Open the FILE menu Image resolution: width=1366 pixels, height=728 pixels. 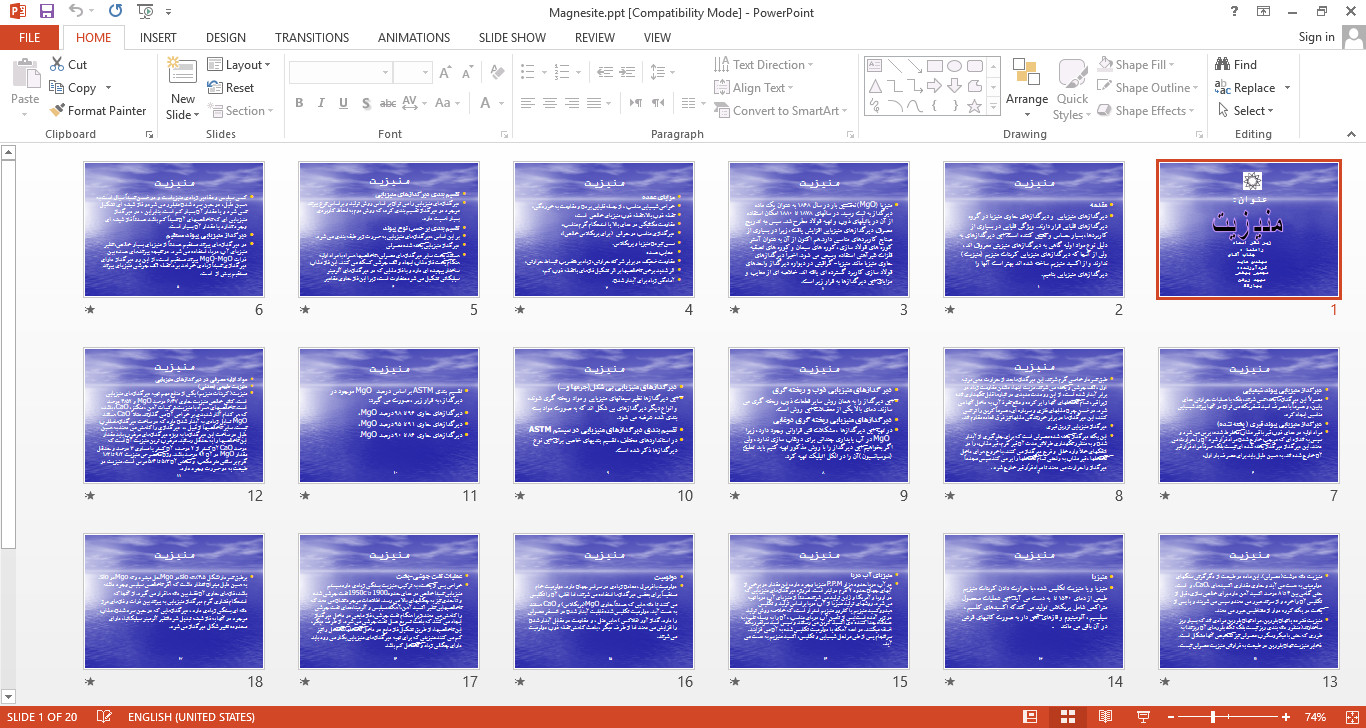[29, 38]
